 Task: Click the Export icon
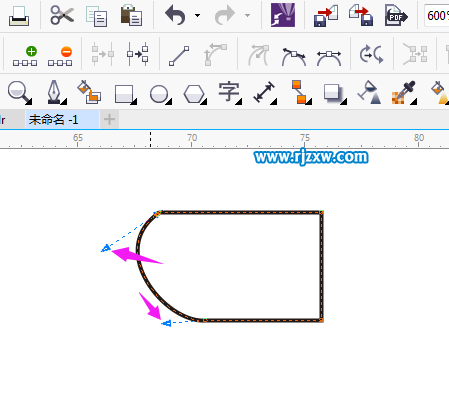coord(361,15)
